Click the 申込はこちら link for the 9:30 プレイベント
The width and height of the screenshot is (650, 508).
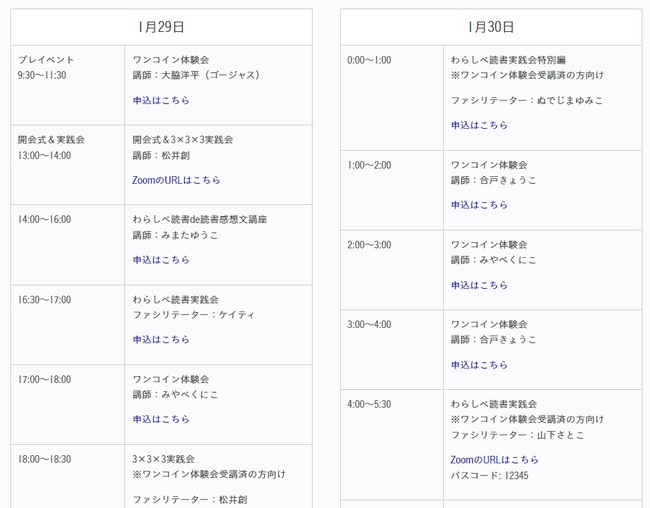pos(161,100)
